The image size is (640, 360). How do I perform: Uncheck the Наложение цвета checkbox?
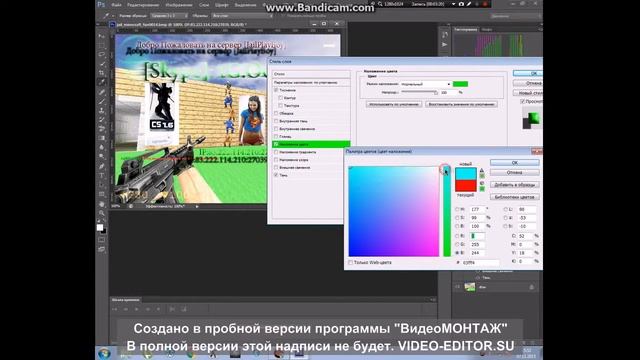click(276, 144)
